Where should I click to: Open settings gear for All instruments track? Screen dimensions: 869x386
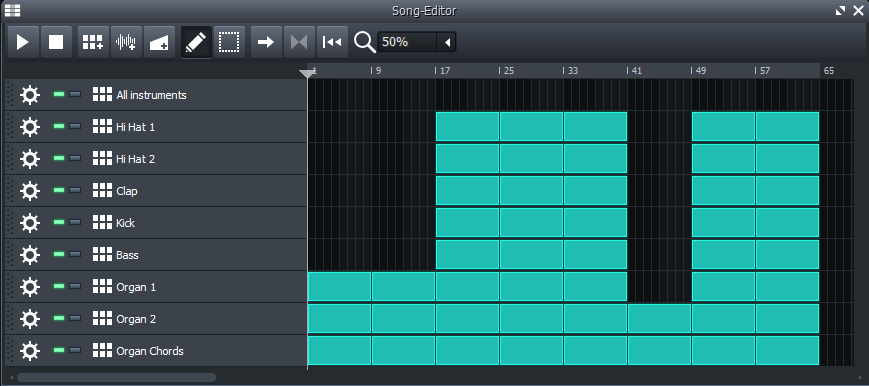(x=29, y=95)
